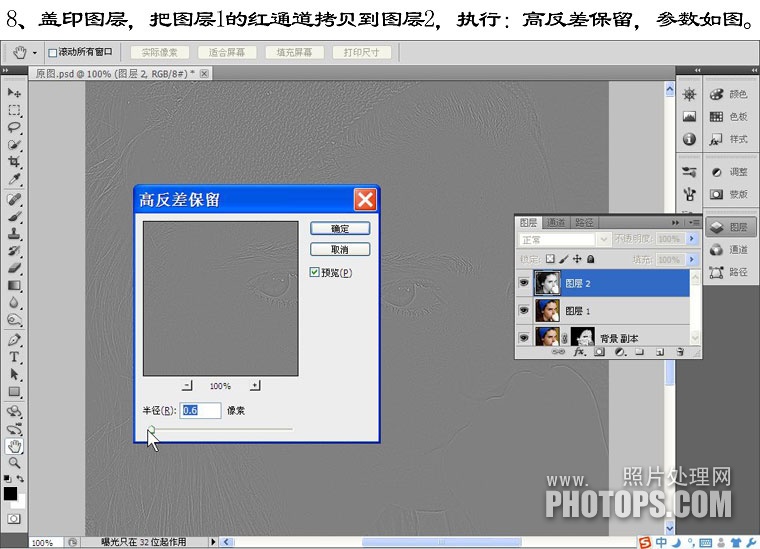The width and height of the screenshot is (760, 549).
Task: Create new adjustment layer icon
Action: coord(619,352)
